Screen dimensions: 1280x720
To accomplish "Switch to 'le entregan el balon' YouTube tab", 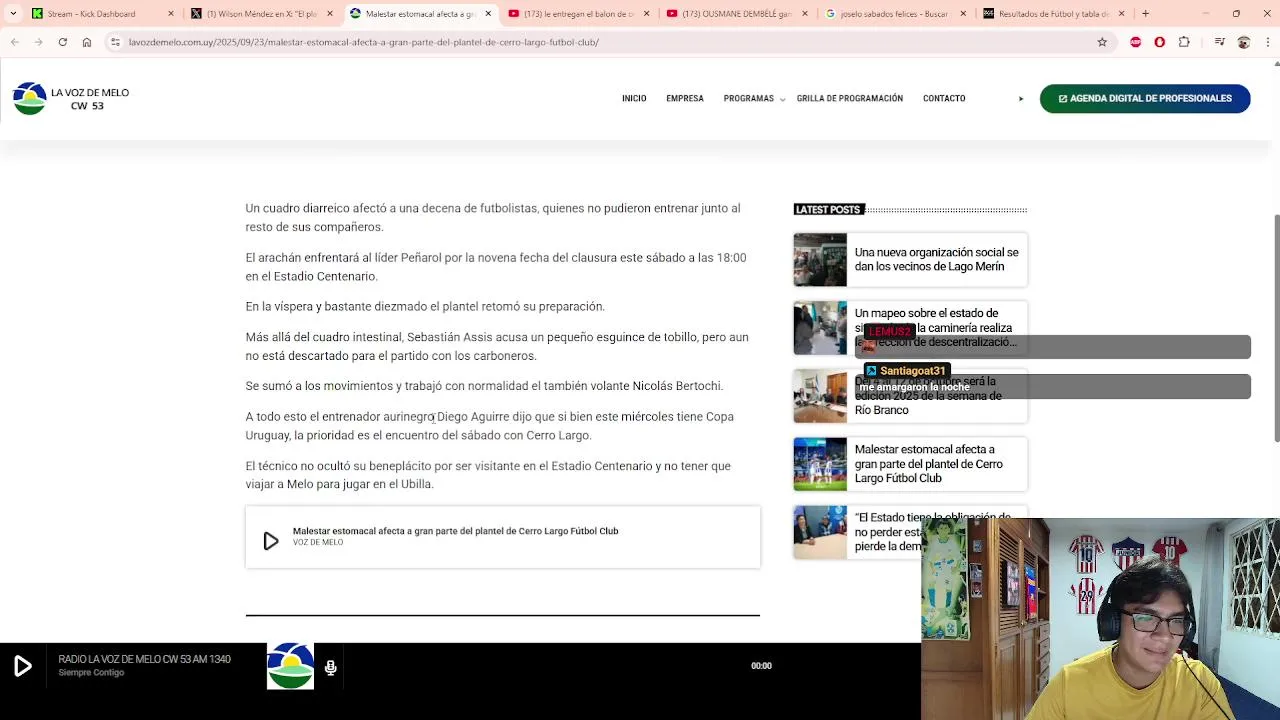I will tap(577, 14).
